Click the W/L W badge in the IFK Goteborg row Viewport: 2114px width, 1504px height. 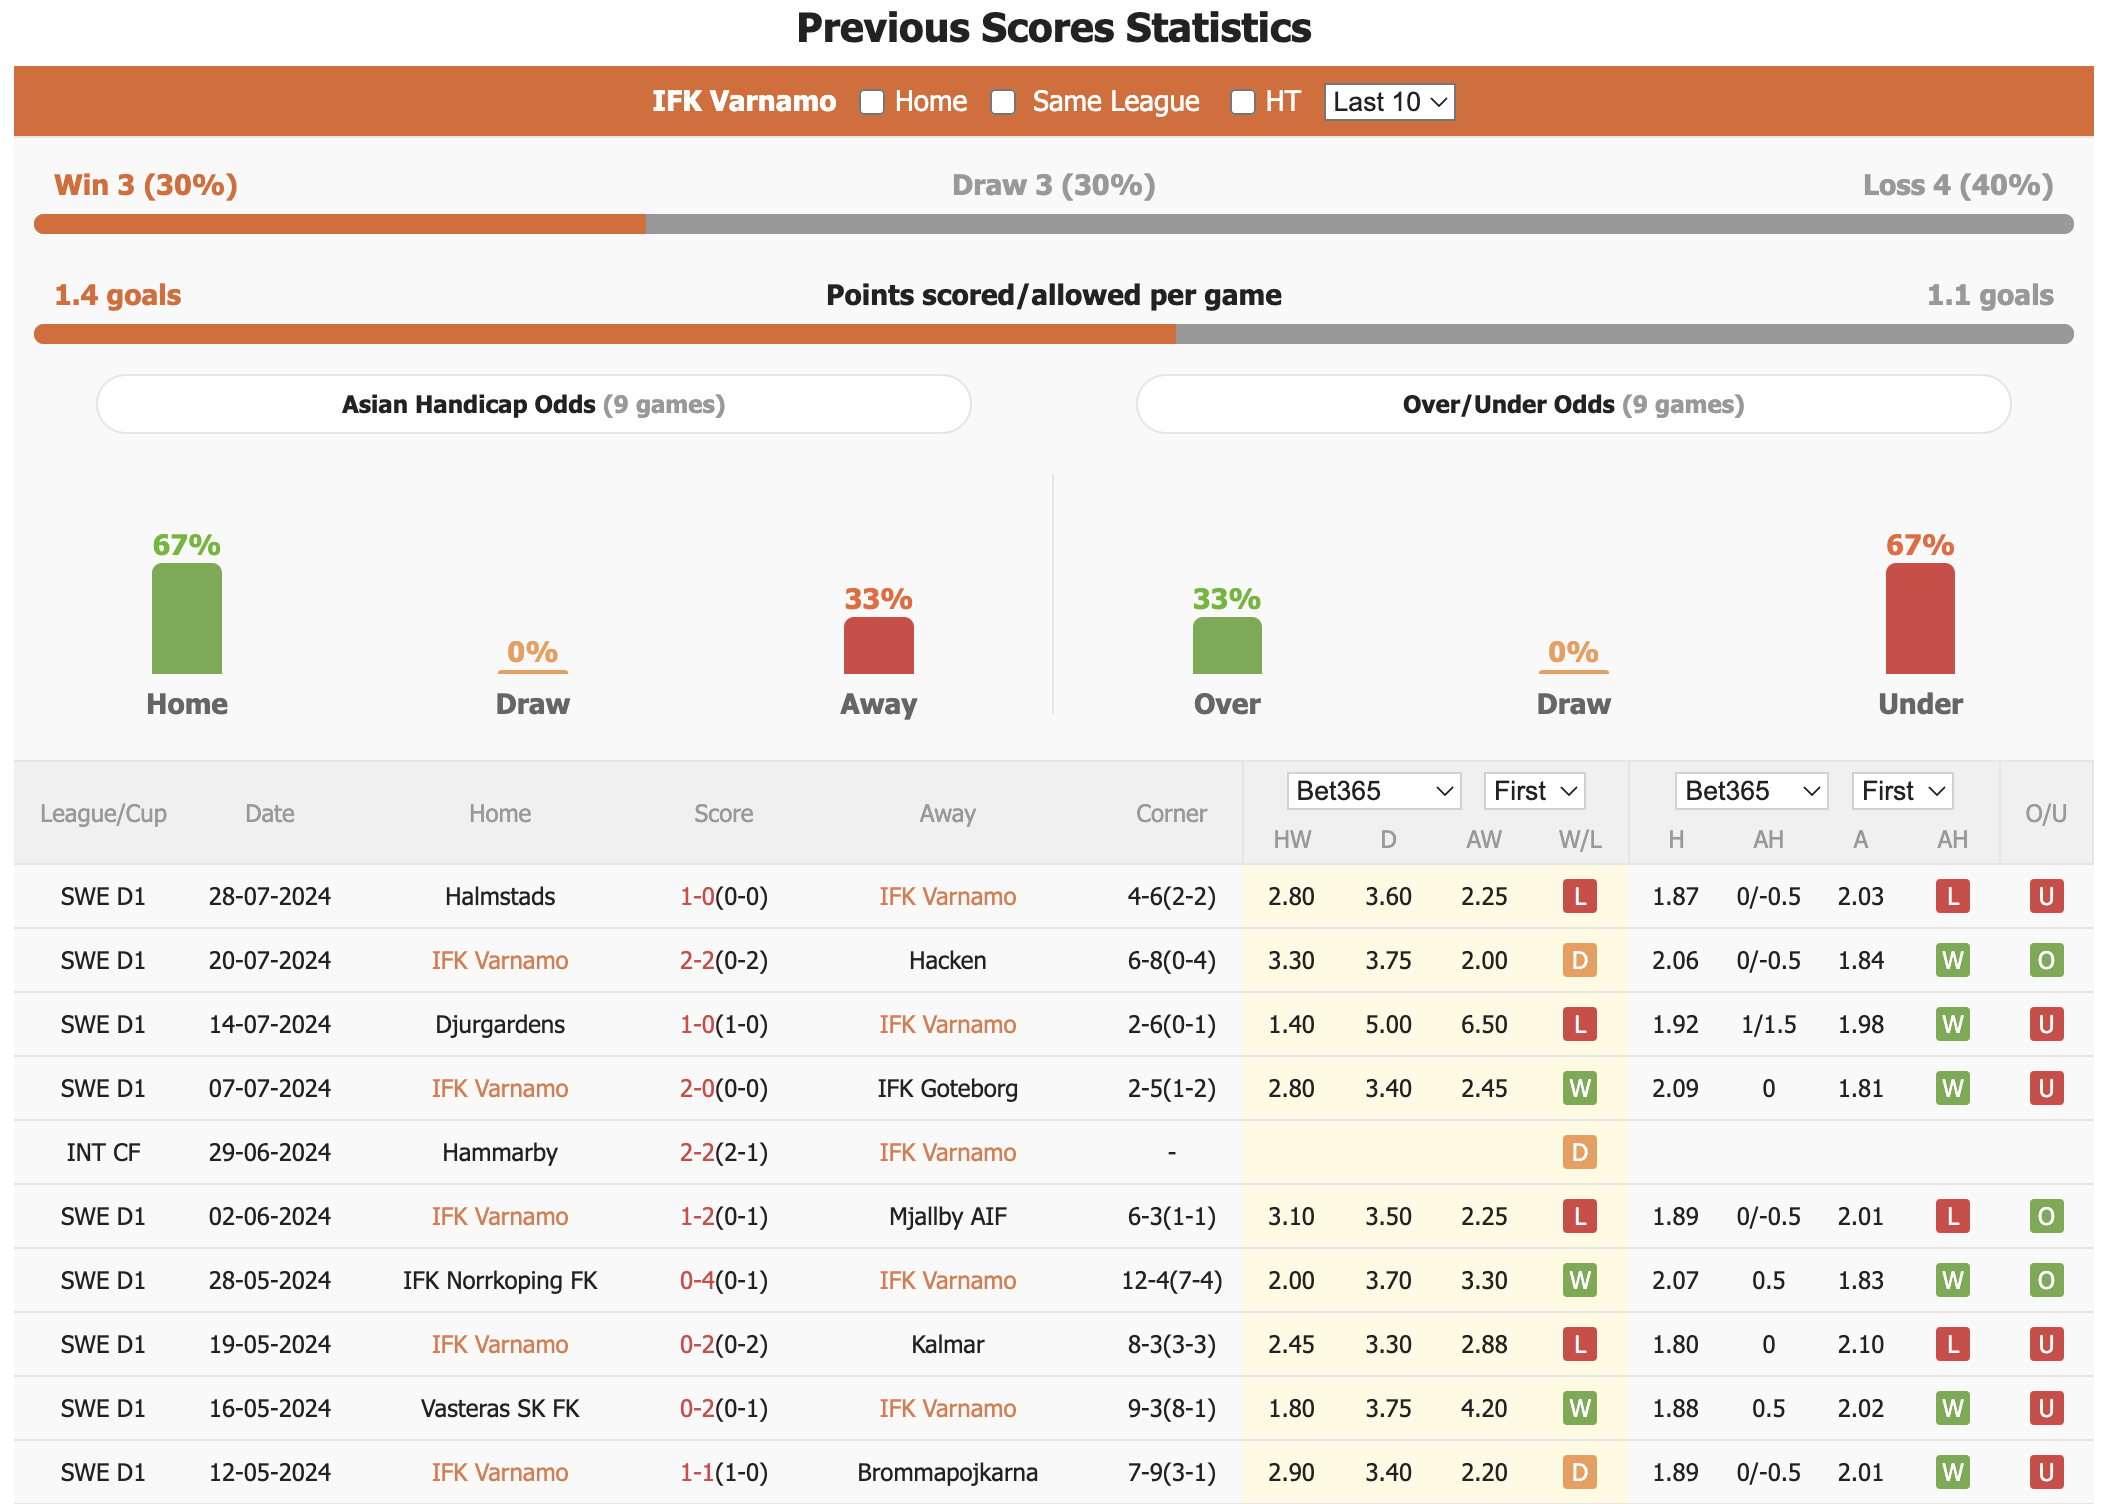(x=1580, y=1088)
